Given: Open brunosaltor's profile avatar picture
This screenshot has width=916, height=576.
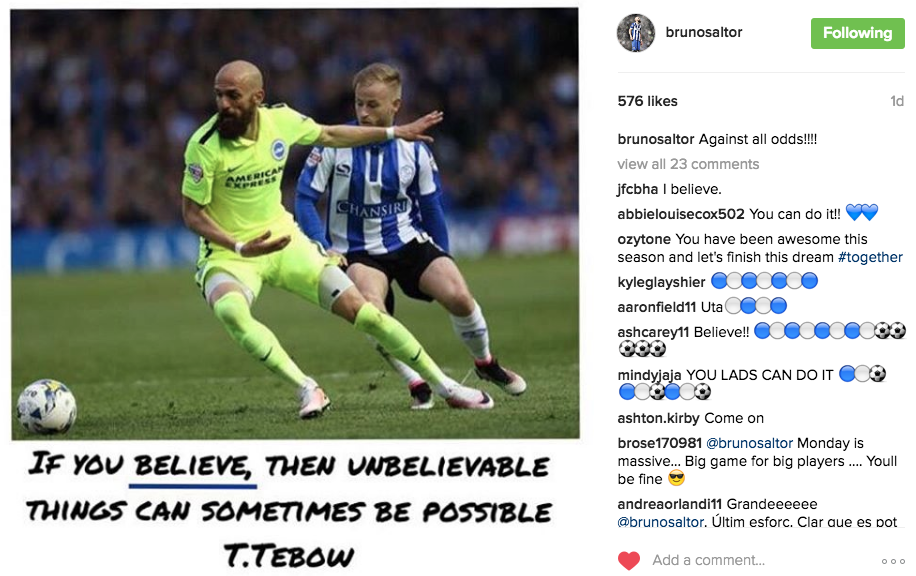Looking at the screenshot, I should click(x=636, y=33).
